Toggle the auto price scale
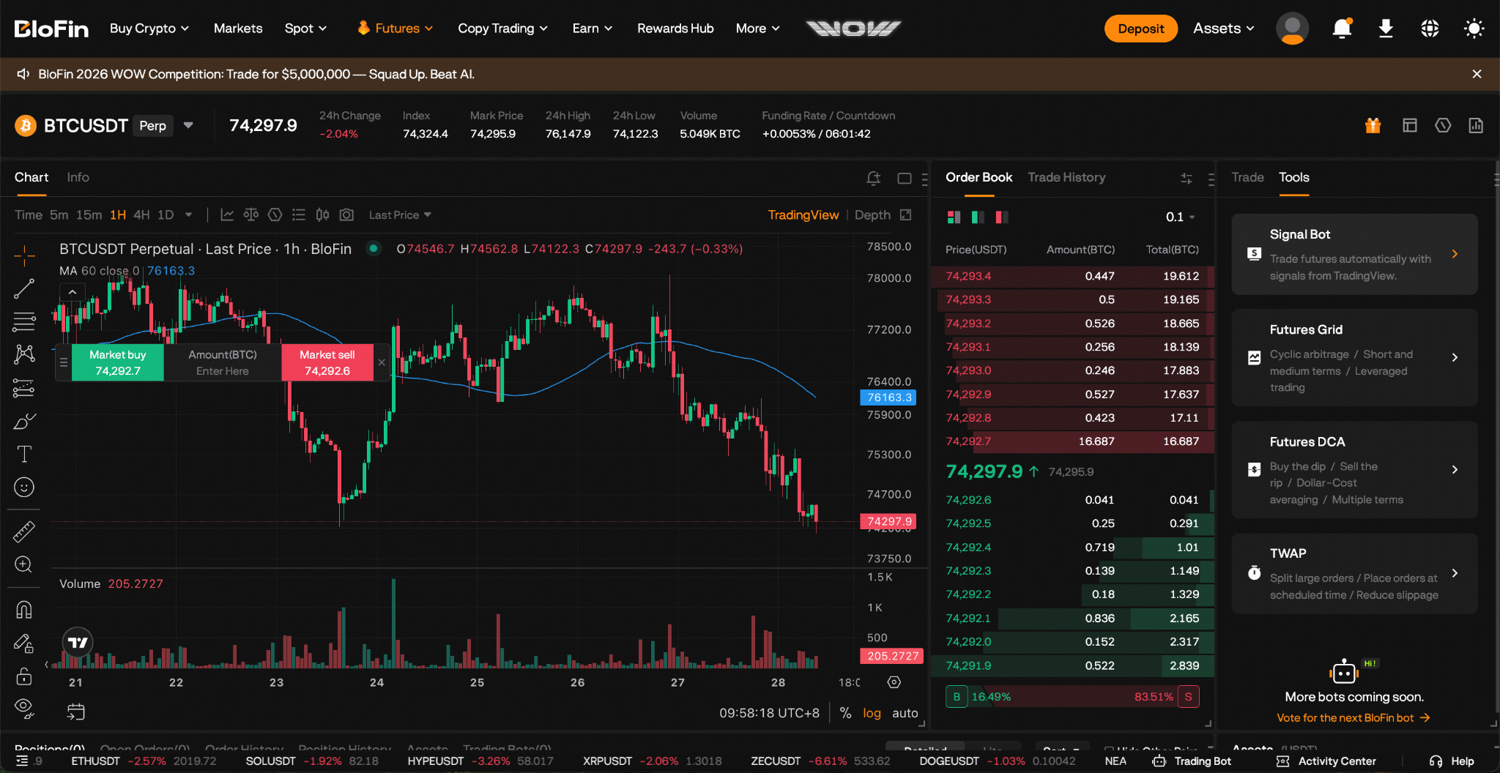The height and width of the screenshot is (773, 1500). pos(905,713)
